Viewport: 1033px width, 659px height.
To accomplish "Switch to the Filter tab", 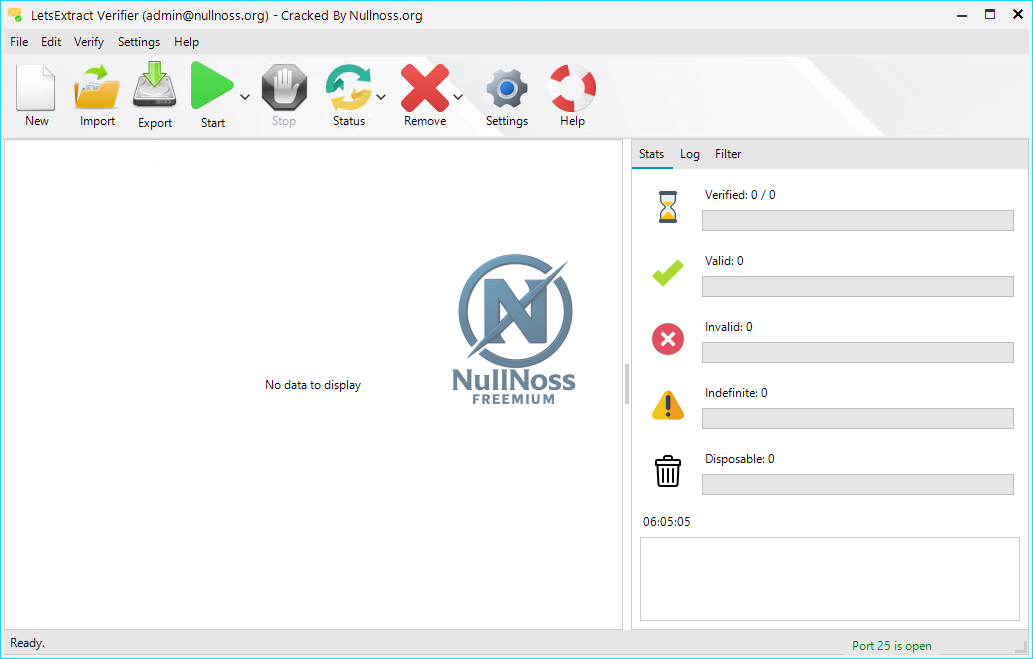I will (x=728, y=154).
